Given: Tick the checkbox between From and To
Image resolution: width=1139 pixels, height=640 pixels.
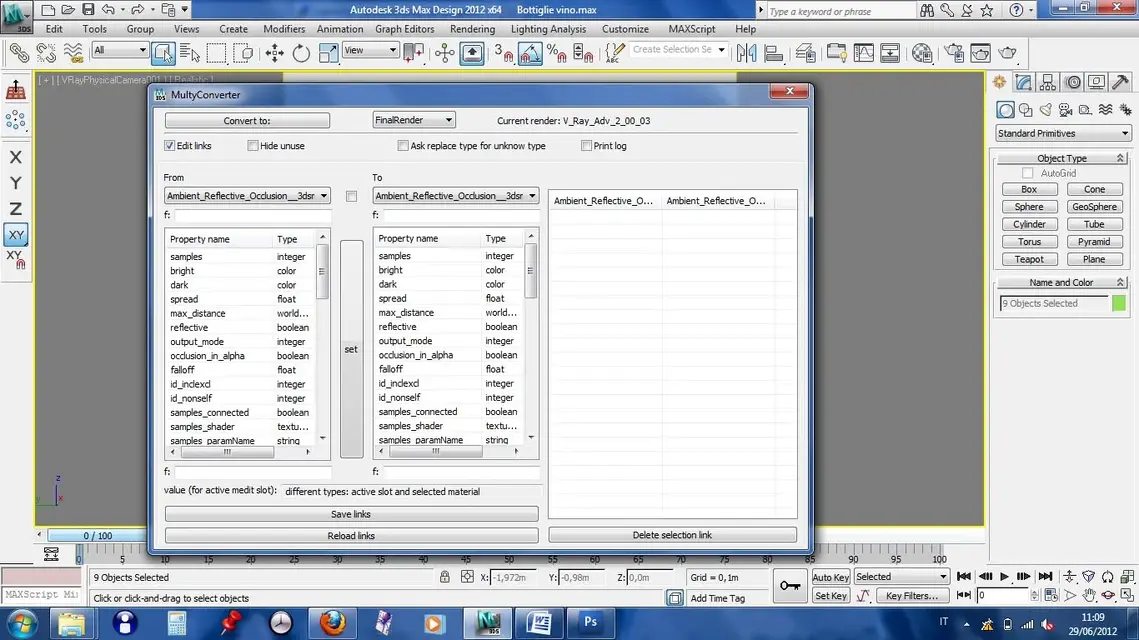Looking at the screenshot, I should click(352, 196).
